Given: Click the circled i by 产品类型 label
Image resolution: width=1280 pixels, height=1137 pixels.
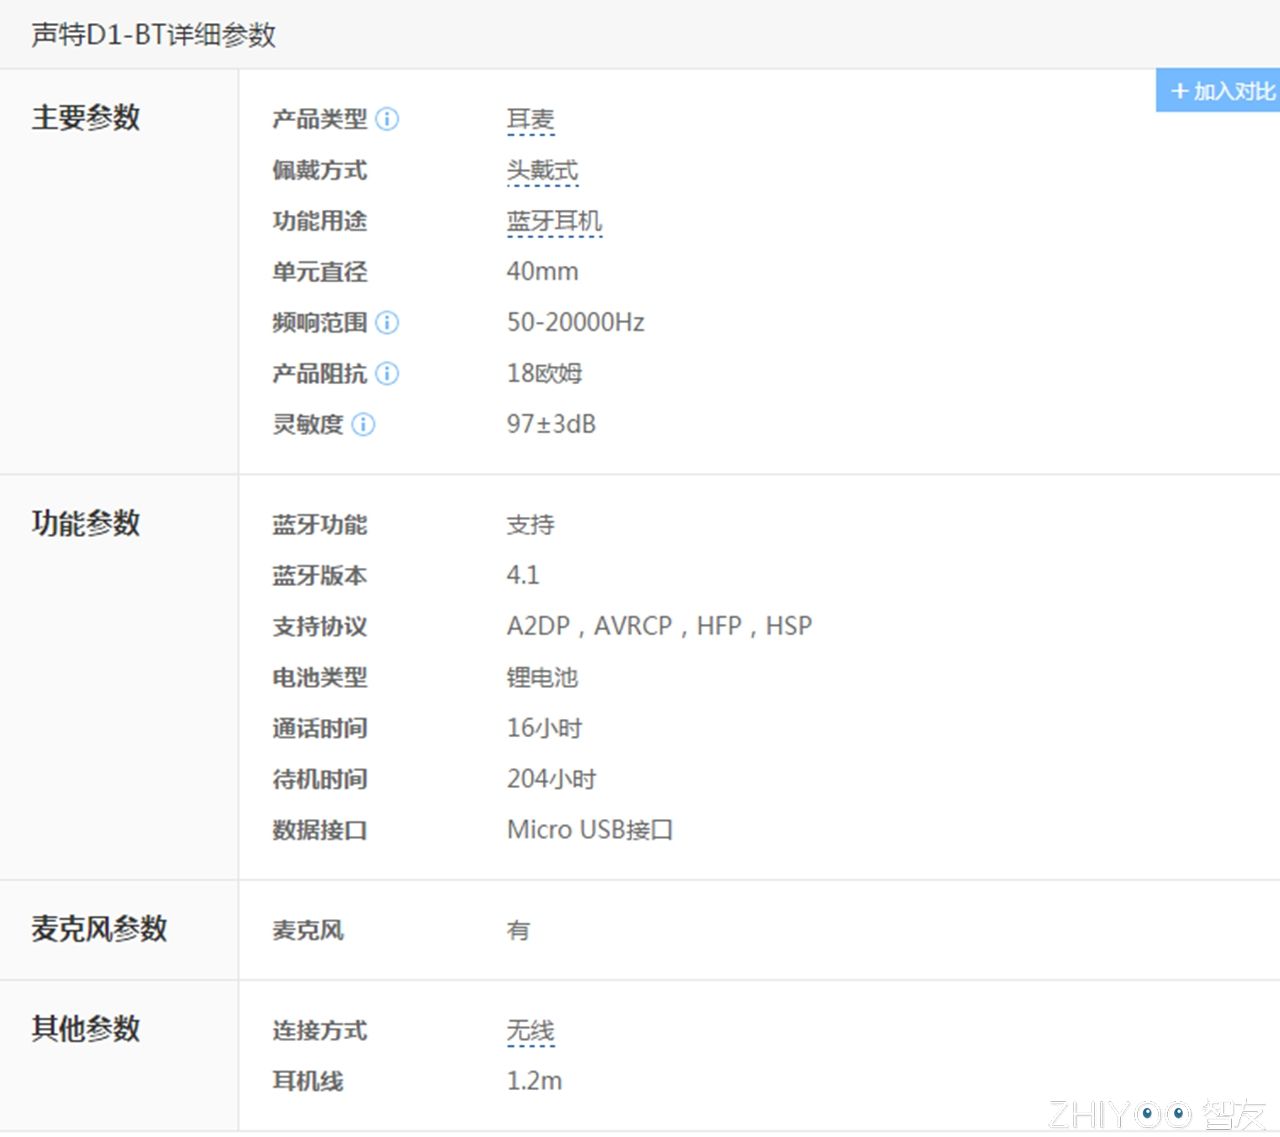Looking at the screenshot, I should pyautogui.click(x=387, y=119).
